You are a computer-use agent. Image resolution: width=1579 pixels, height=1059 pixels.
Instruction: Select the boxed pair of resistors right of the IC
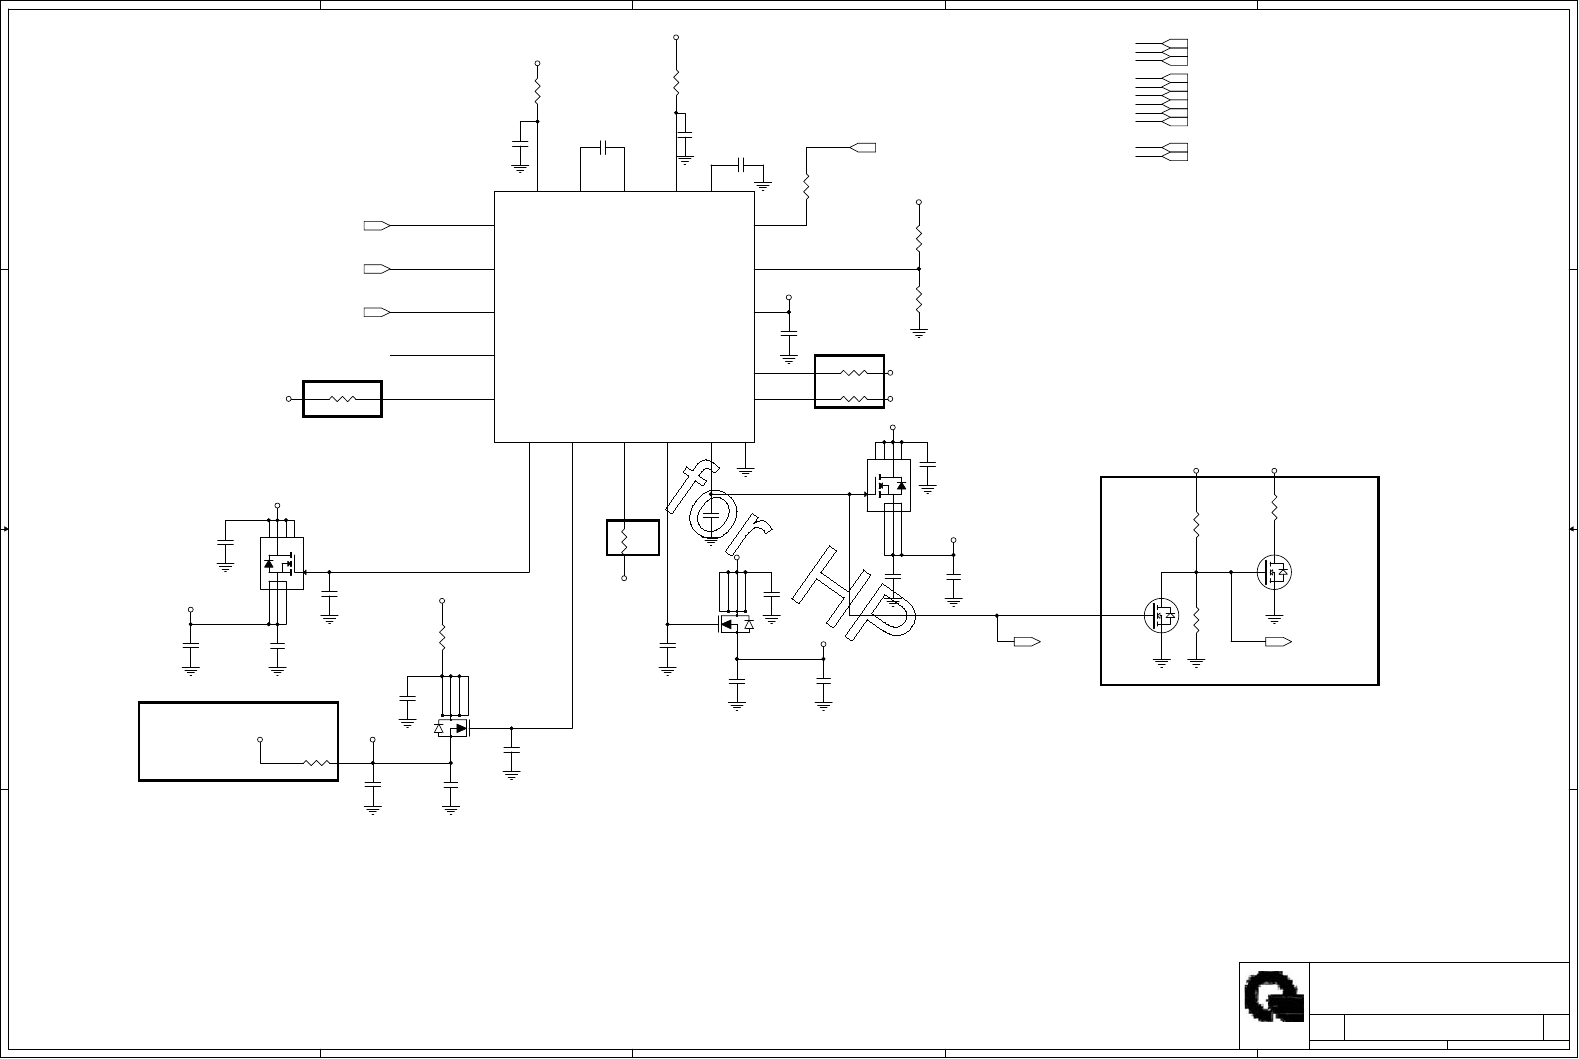coord(850,381)
